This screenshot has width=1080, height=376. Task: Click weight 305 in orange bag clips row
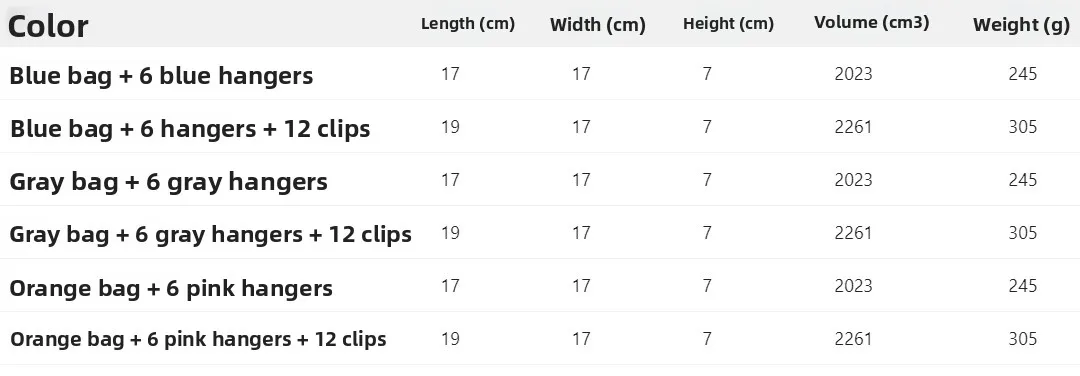coord(1022,339)
